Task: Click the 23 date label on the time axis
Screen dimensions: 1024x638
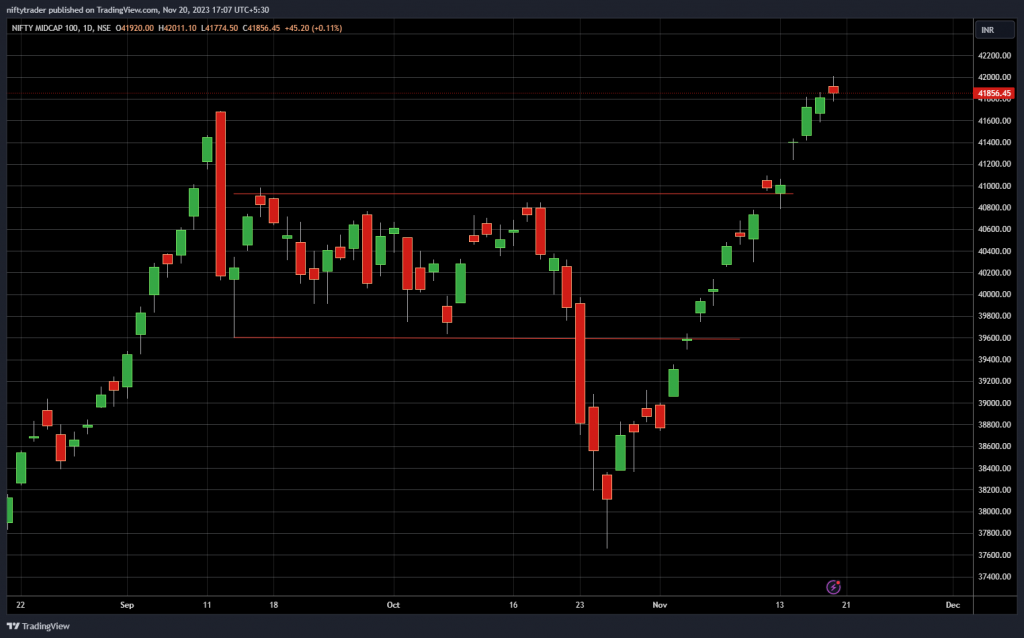Action: click(x=580, y=605)
